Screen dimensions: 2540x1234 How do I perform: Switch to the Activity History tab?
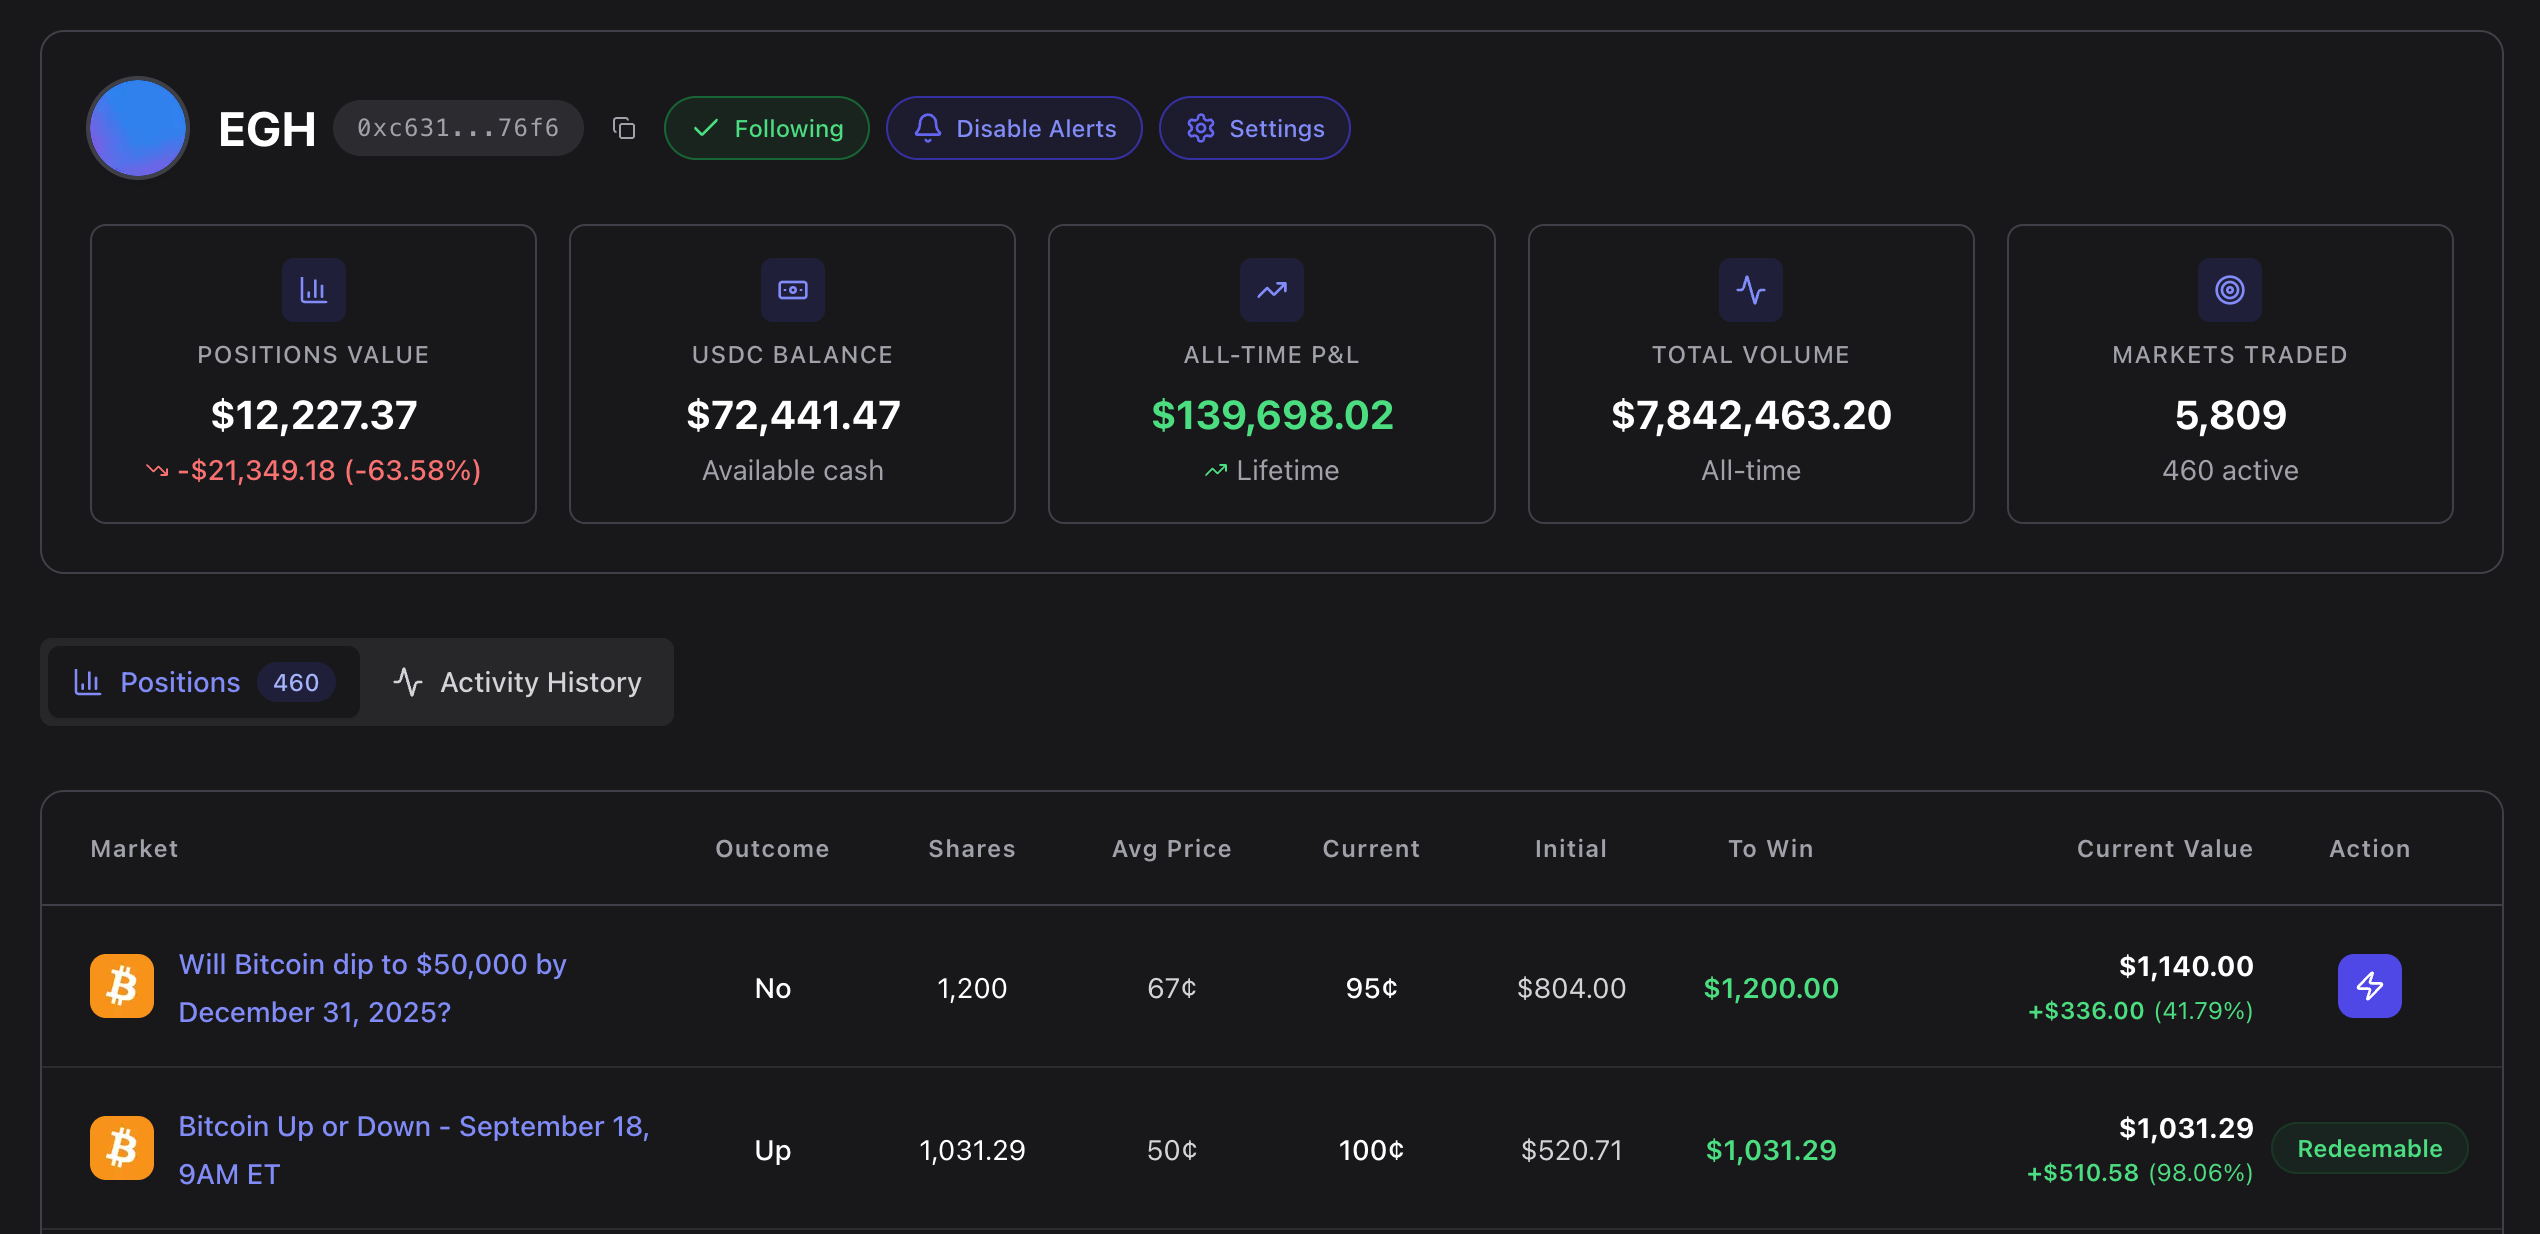(517, 682)
